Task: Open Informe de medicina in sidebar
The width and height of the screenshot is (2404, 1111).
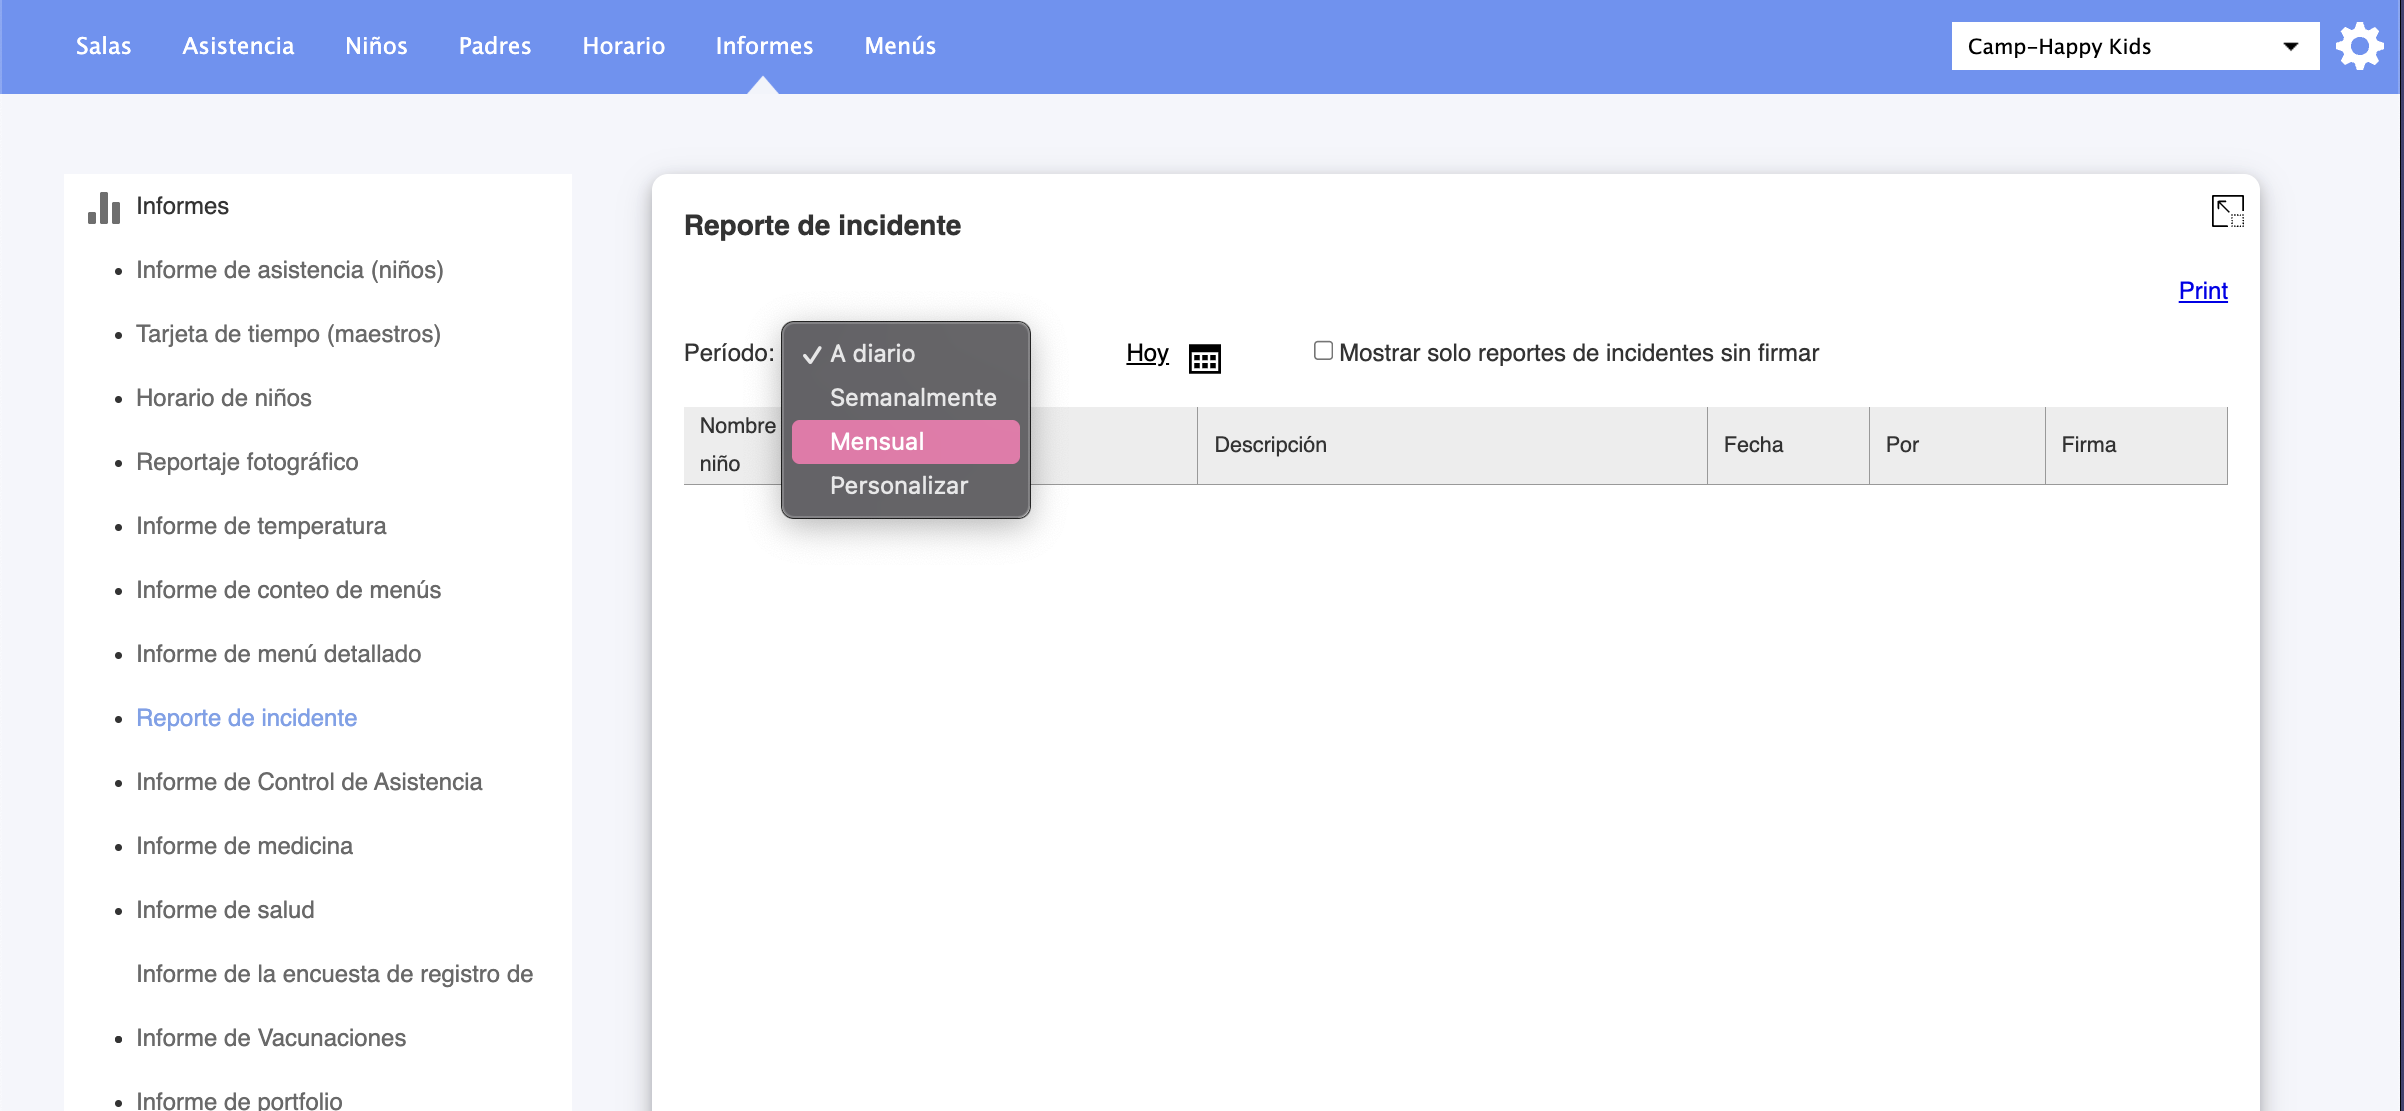Action: (x=244, y=846)
